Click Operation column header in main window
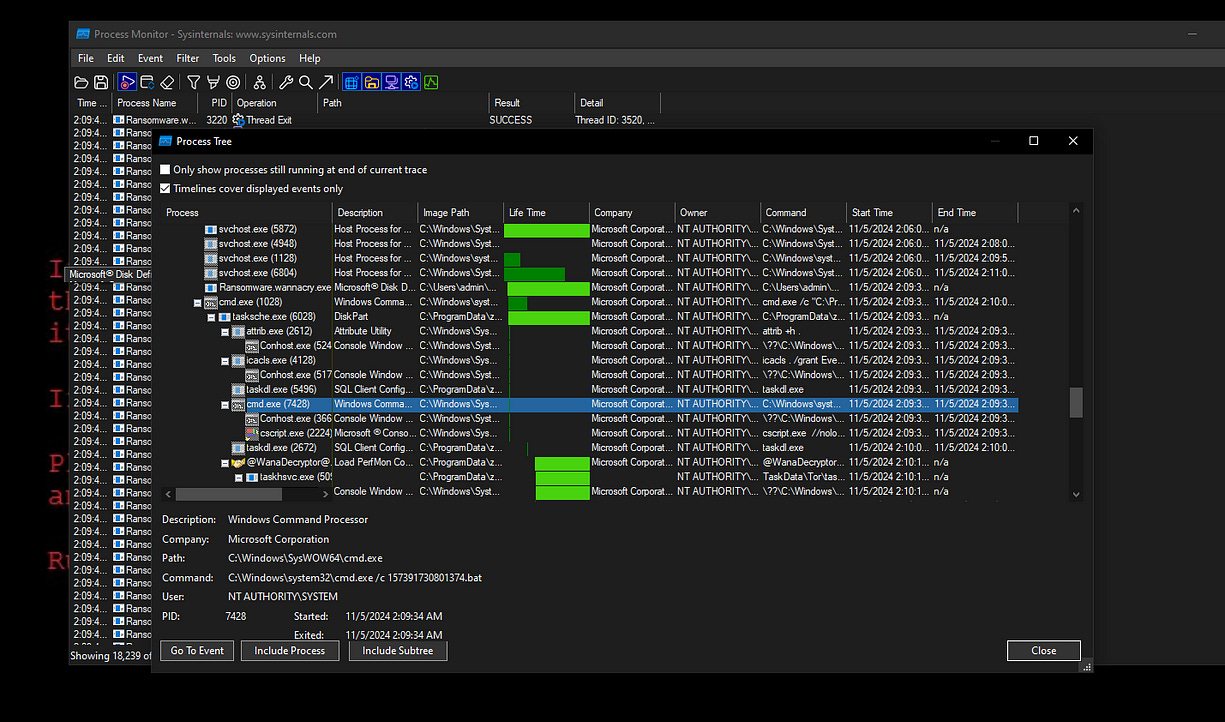The image size is (1225, 722). coord(275,102)
